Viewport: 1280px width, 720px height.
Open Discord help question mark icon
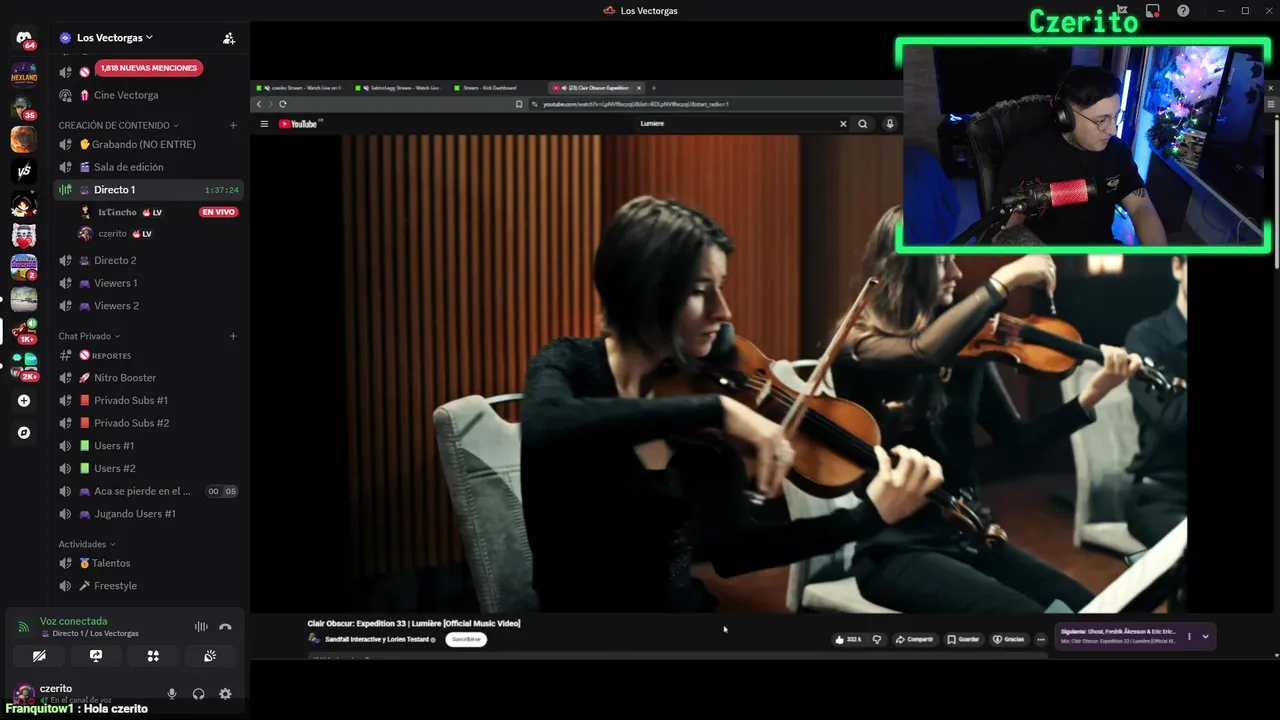coord(1184,11)
